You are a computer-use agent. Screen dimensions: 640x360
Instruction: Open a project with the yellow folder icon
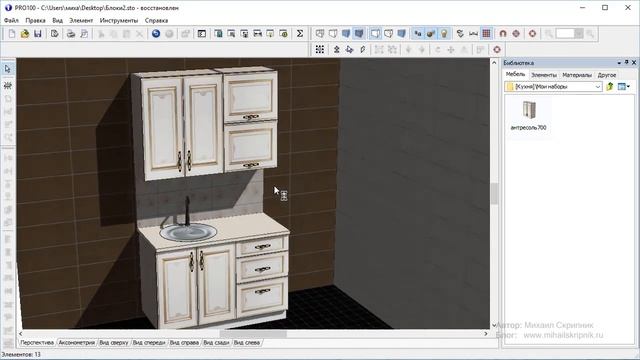pyautogui.click(x=25, y=34)
